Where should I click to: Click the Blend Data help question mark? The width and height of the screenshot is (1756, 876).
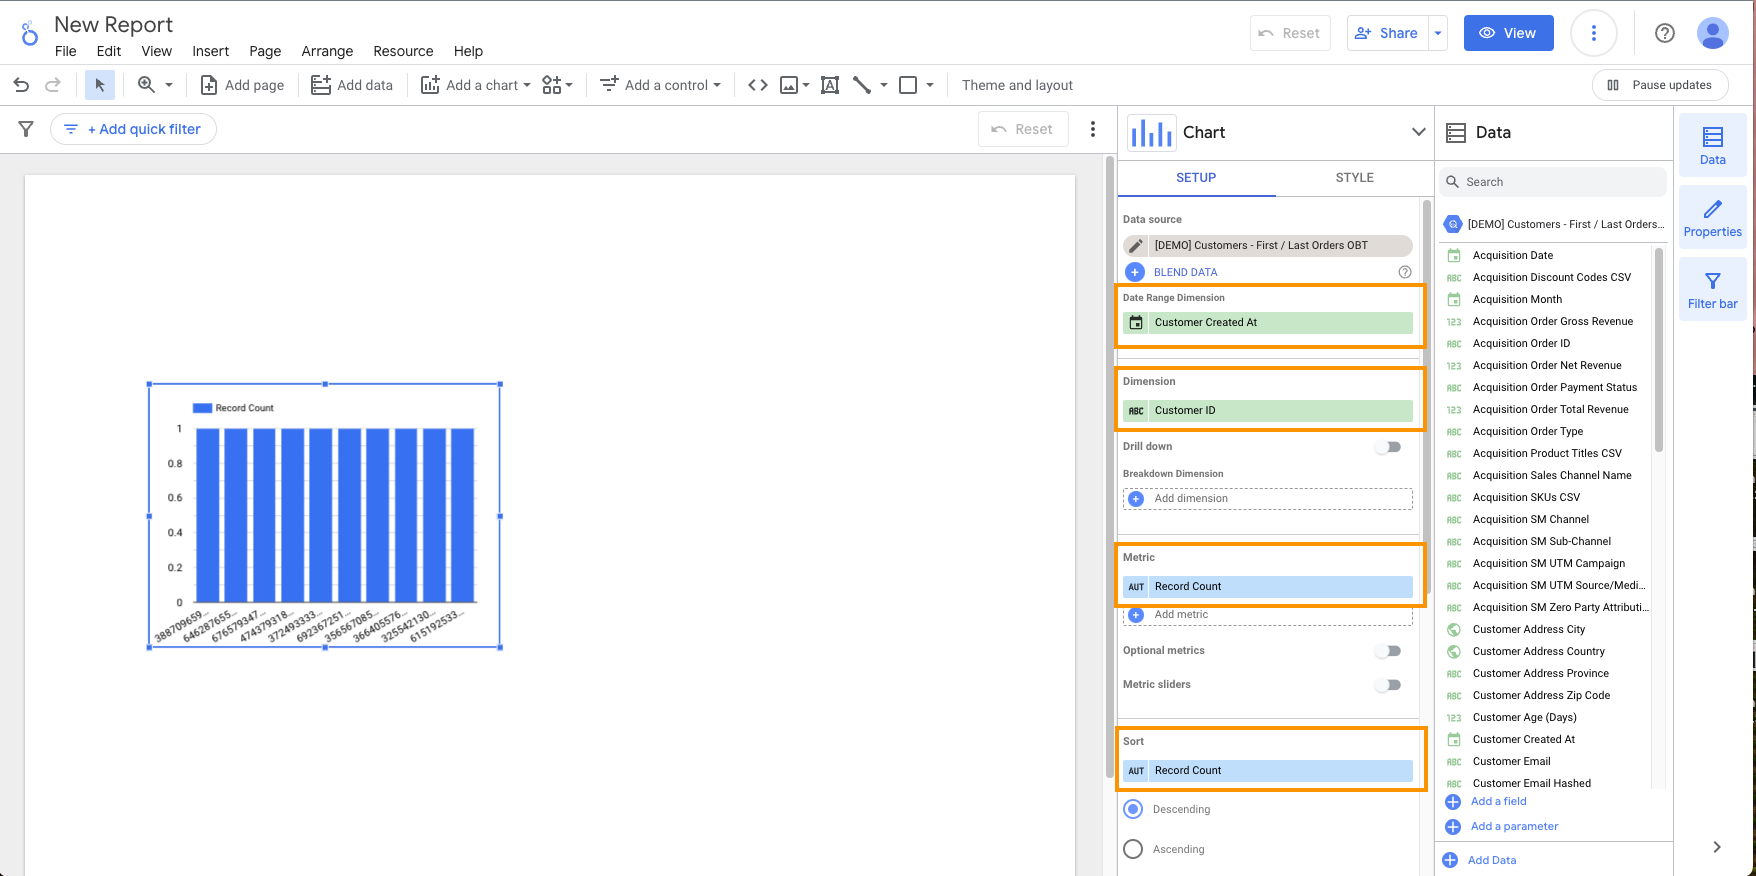click(x=1405, y=272)
